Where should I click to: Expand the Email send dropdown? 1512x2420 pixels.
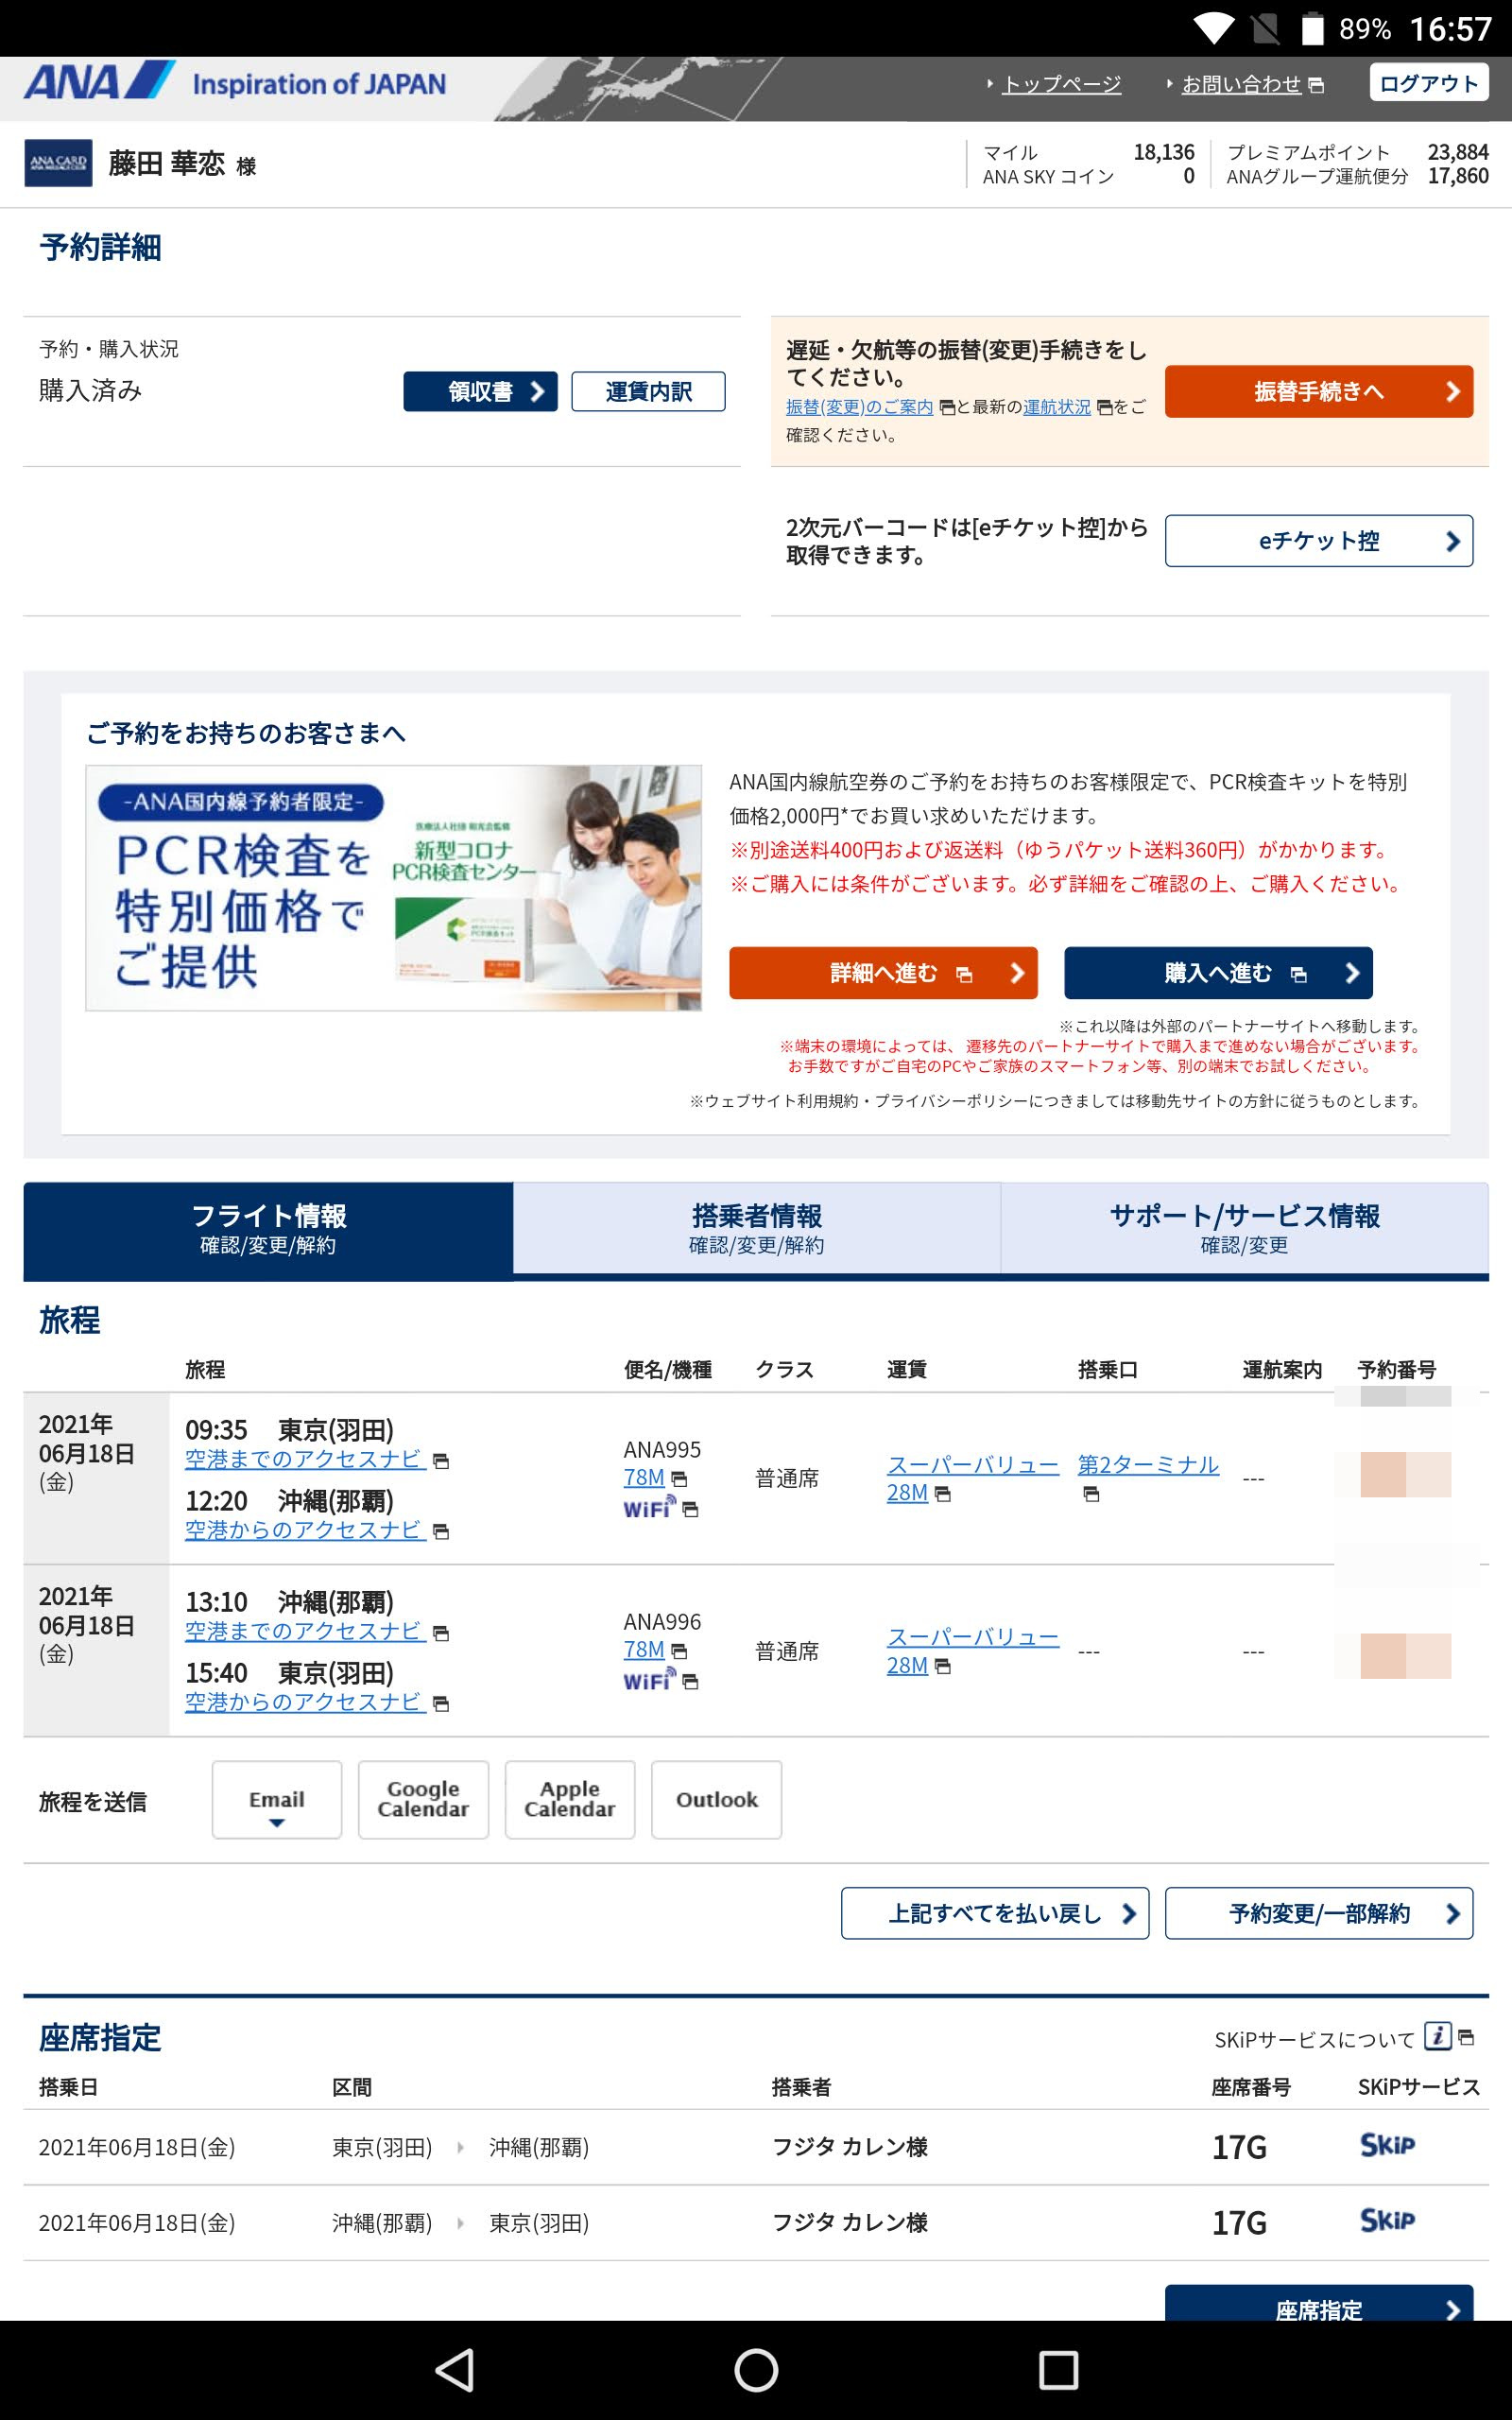277,1800
